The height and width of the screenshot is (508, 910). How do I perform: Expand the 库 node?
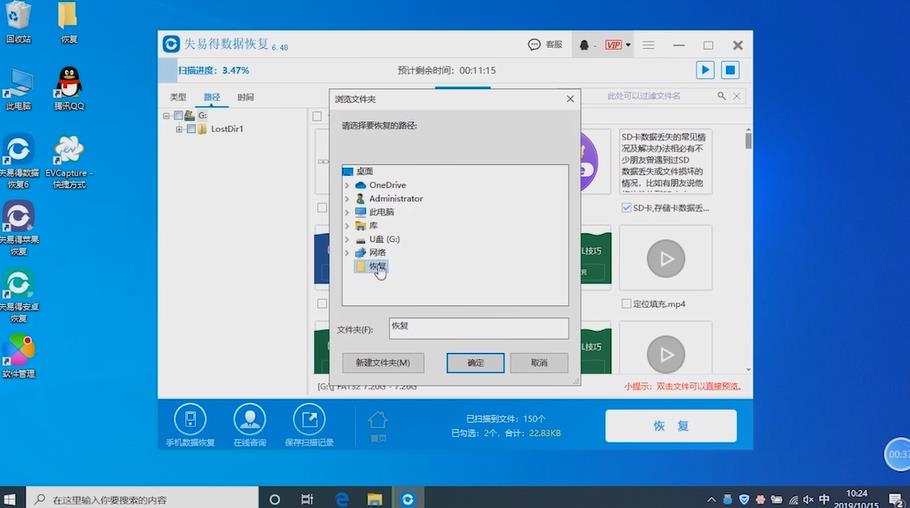click(347, 225)
